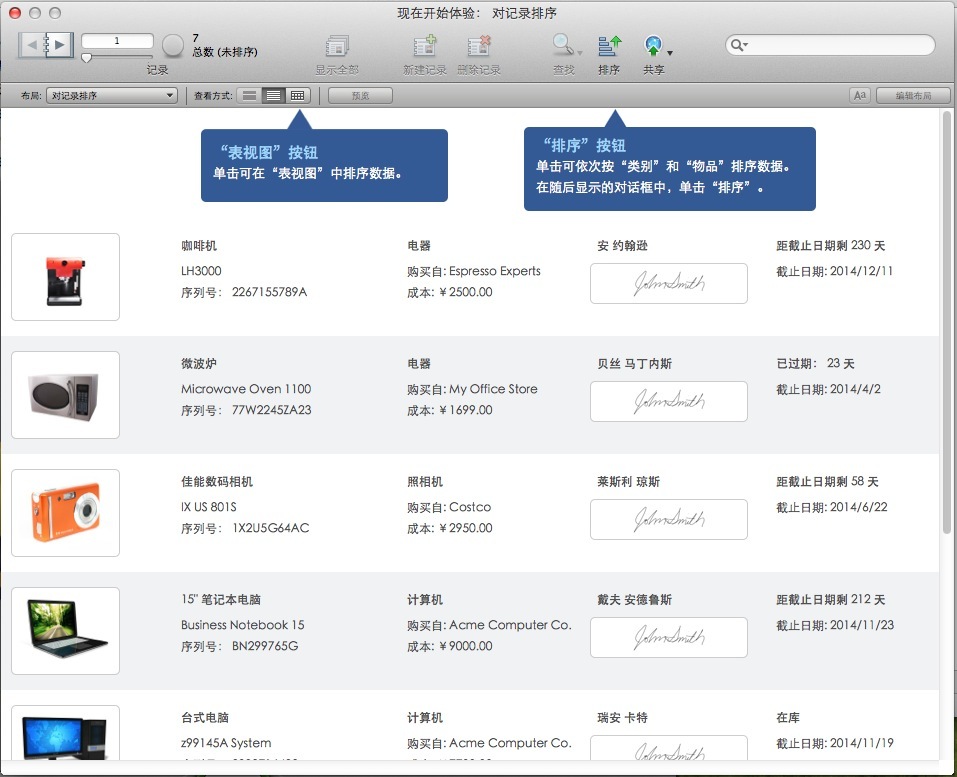
Task: Open the layout (布局) dropdown menu
Action: (112, 96)
